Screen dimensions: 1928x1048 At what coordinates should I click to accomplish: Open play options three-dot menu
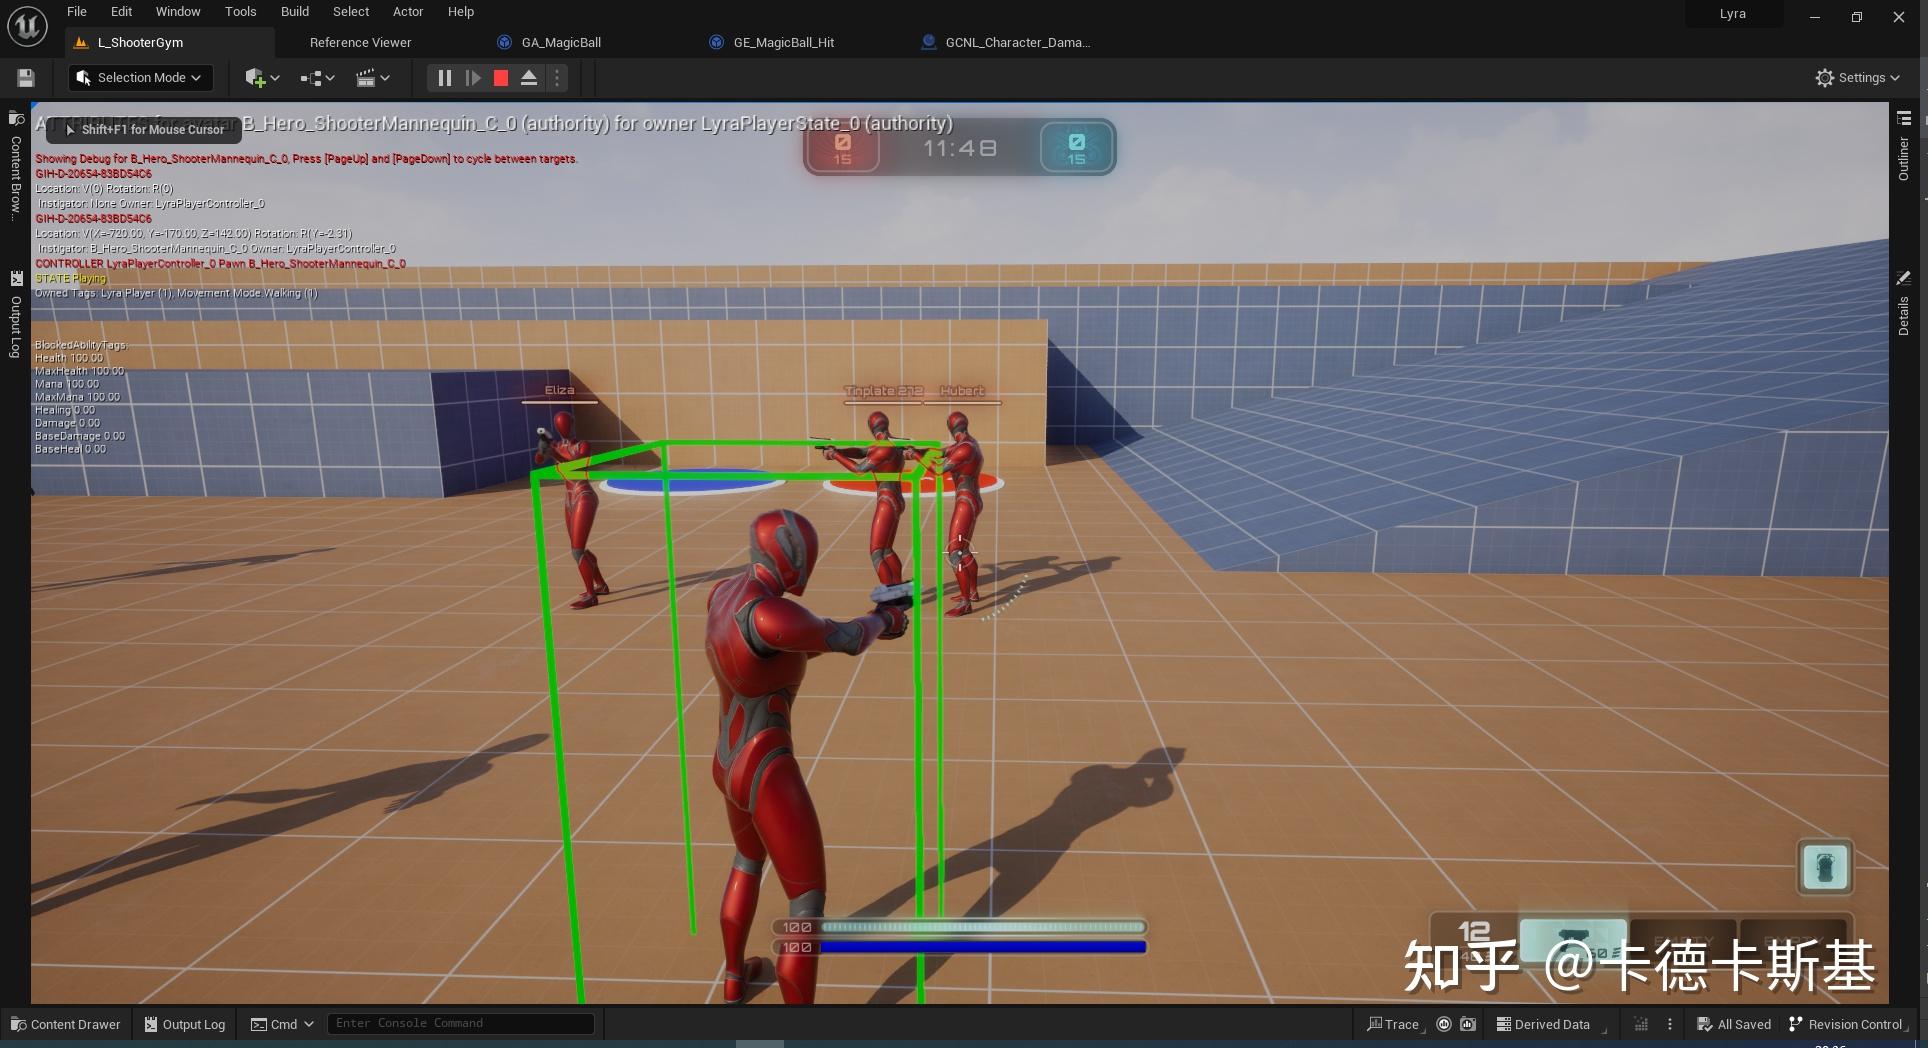pyautogui.click(x=557, y=78)
